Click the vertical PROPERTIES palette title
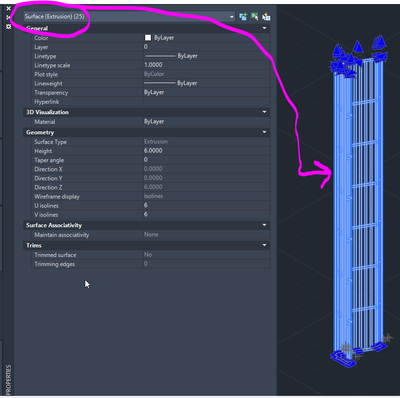The height and width of the screenshot is (398, 400). click(9, 379)
